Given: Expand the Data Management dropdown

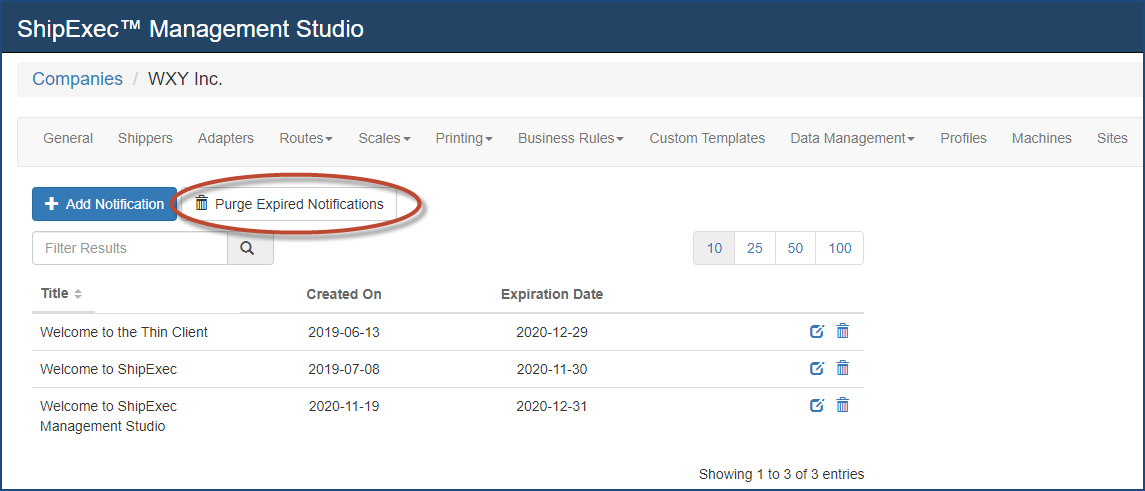Looking at the screenshot, I should 852,138.
